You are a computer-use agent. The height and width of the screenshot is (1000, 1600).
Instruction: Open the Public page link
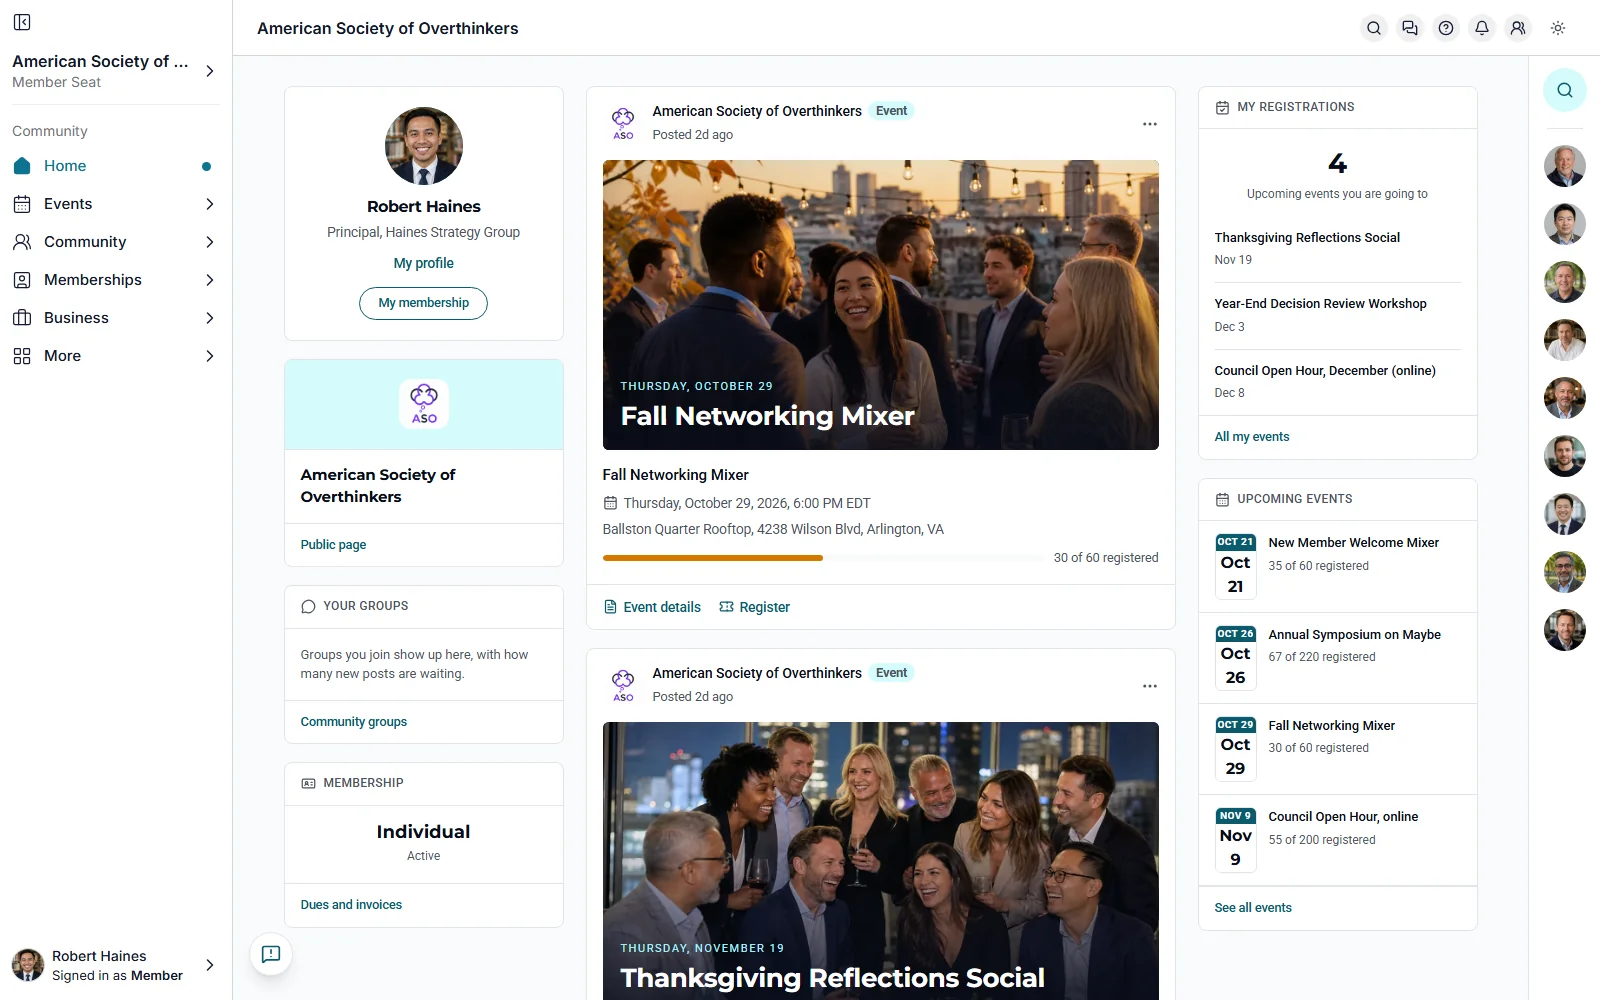pyautogui.click(x=333, y=545)
